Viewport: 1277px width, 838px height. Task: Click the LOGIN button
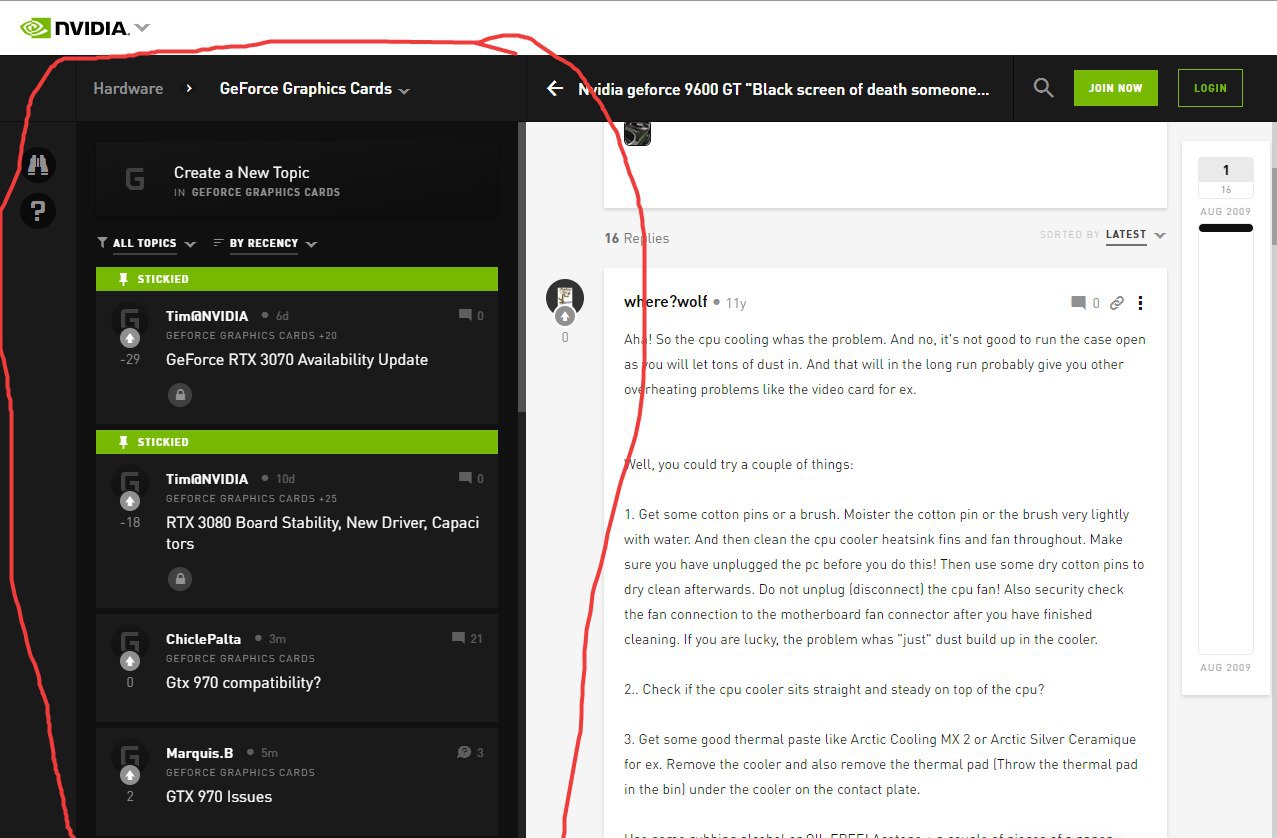(1210, 88)
